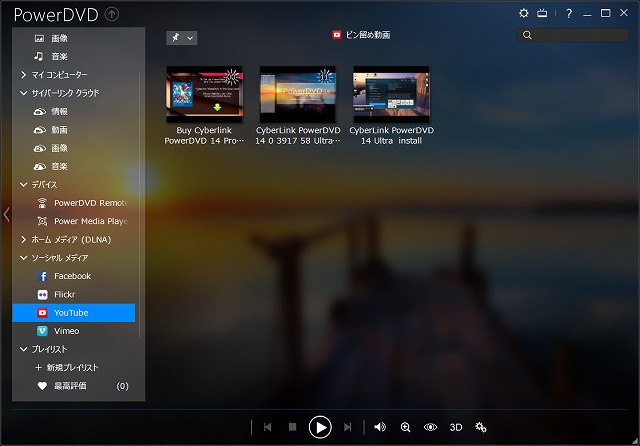This screenshot has width=640, height=446.
Task: Expand マイ コンピューター node
Action: pyautogui.click(x=23, y=75)
